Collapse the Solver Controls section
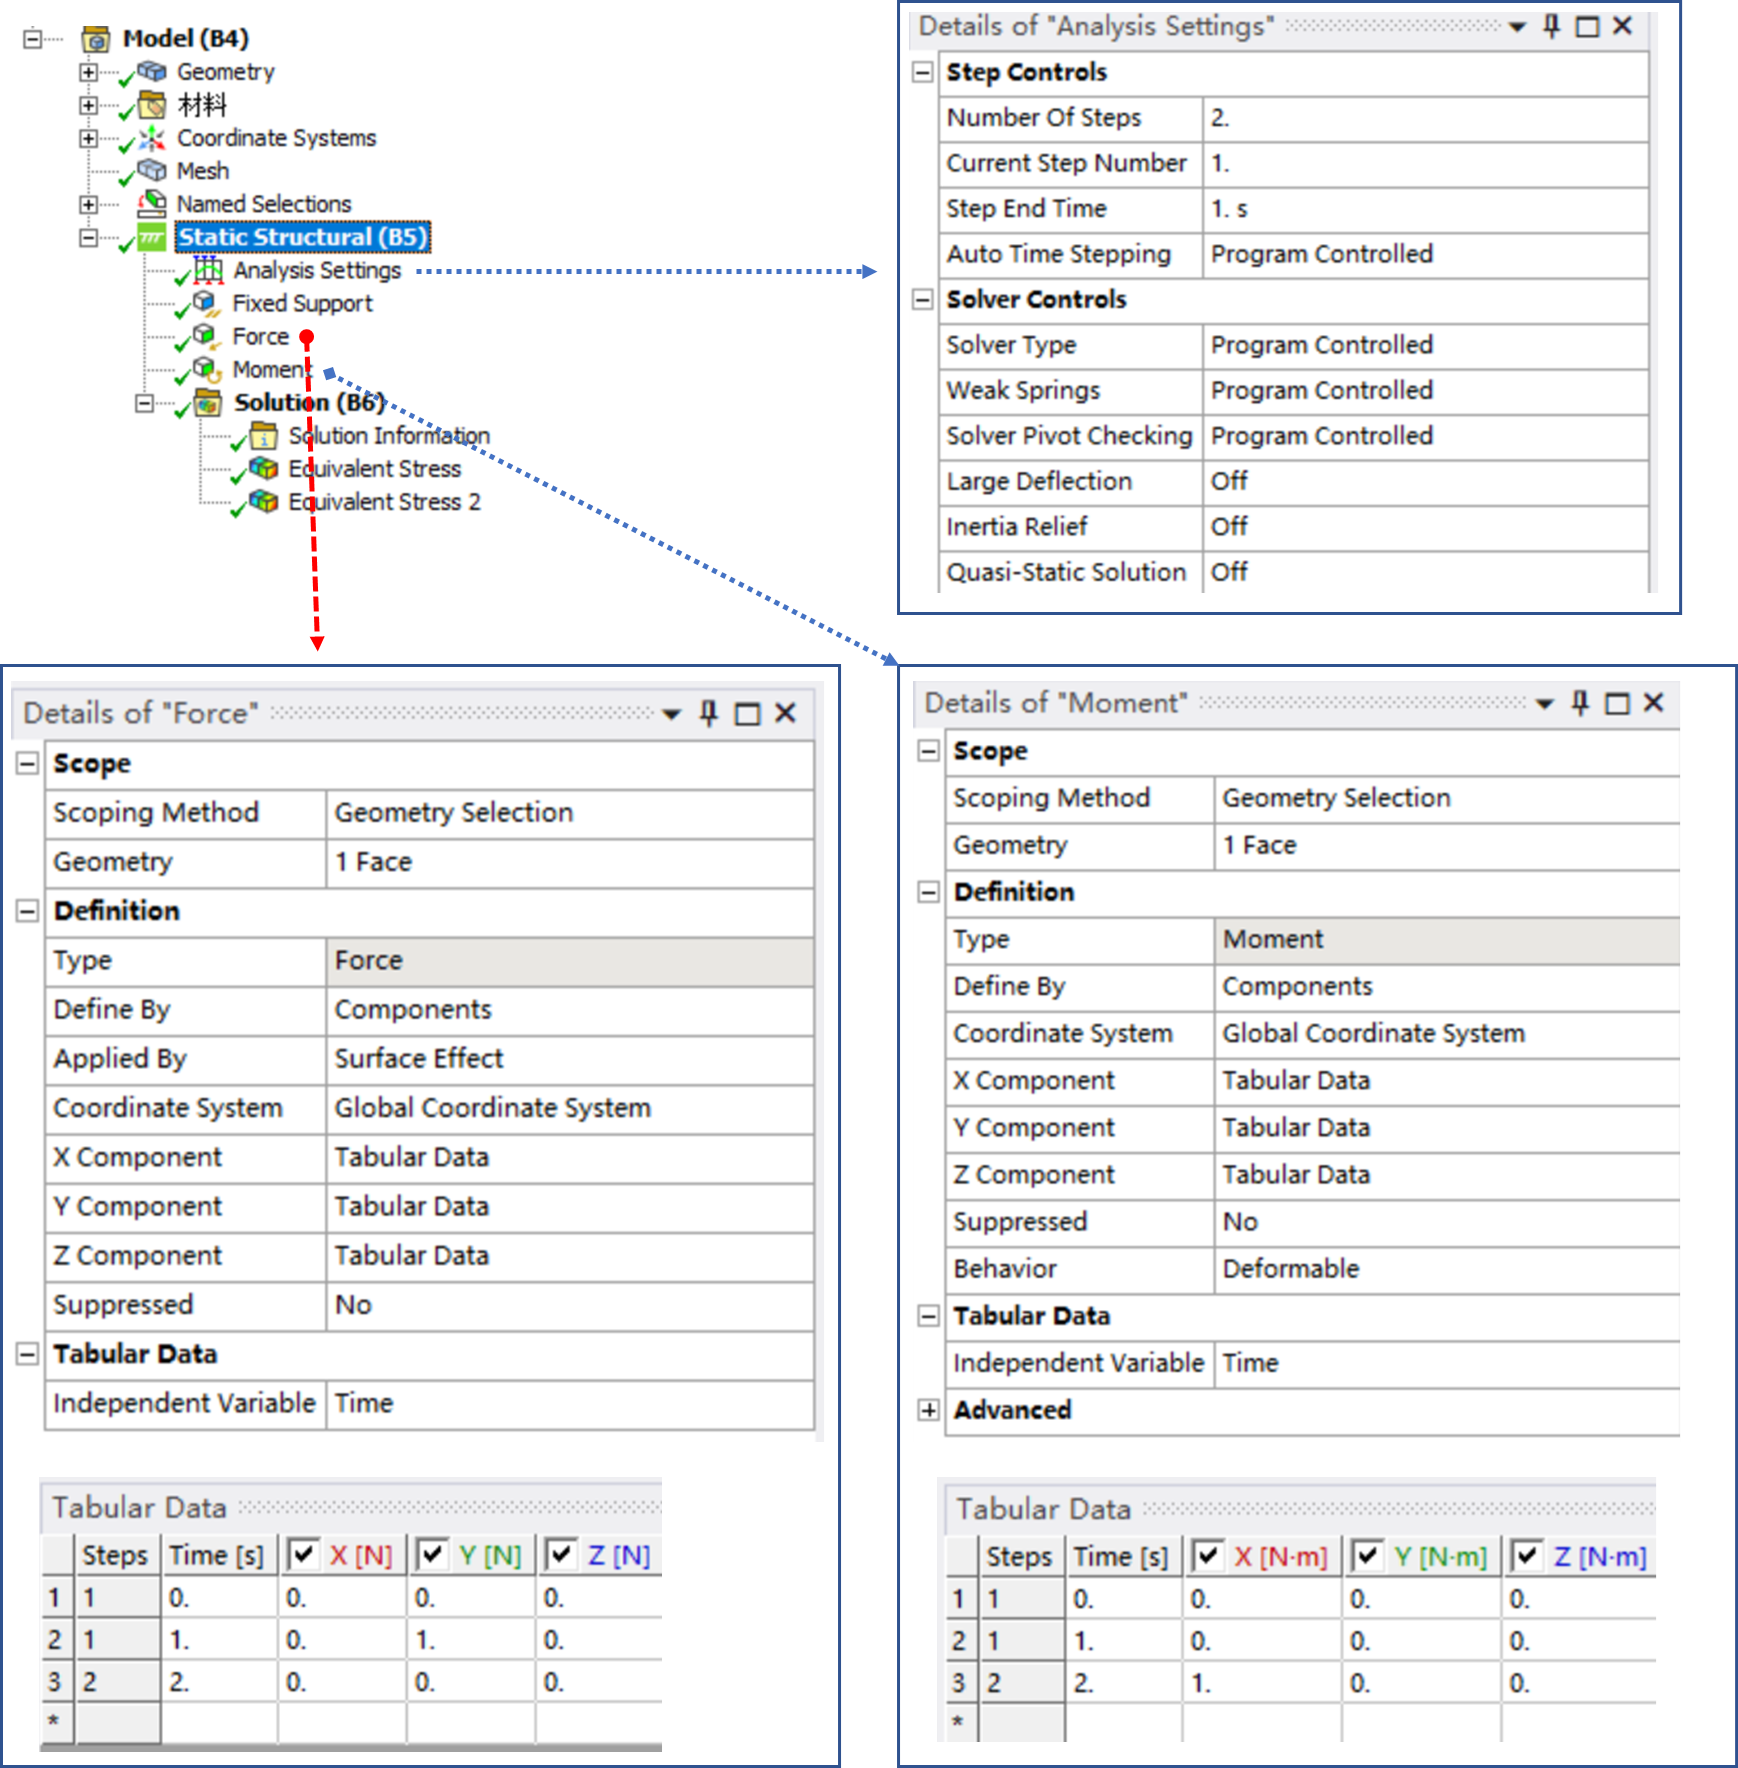1738x1768 pixels. 924,299
